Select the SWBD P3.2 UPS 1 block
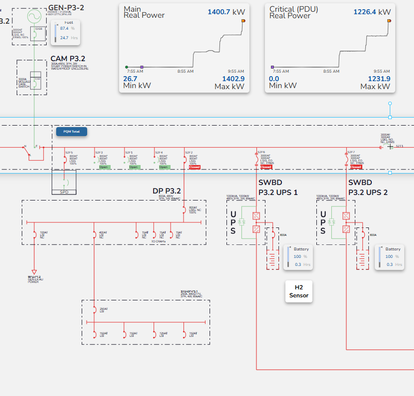414x396 pixels. [246, 222]
